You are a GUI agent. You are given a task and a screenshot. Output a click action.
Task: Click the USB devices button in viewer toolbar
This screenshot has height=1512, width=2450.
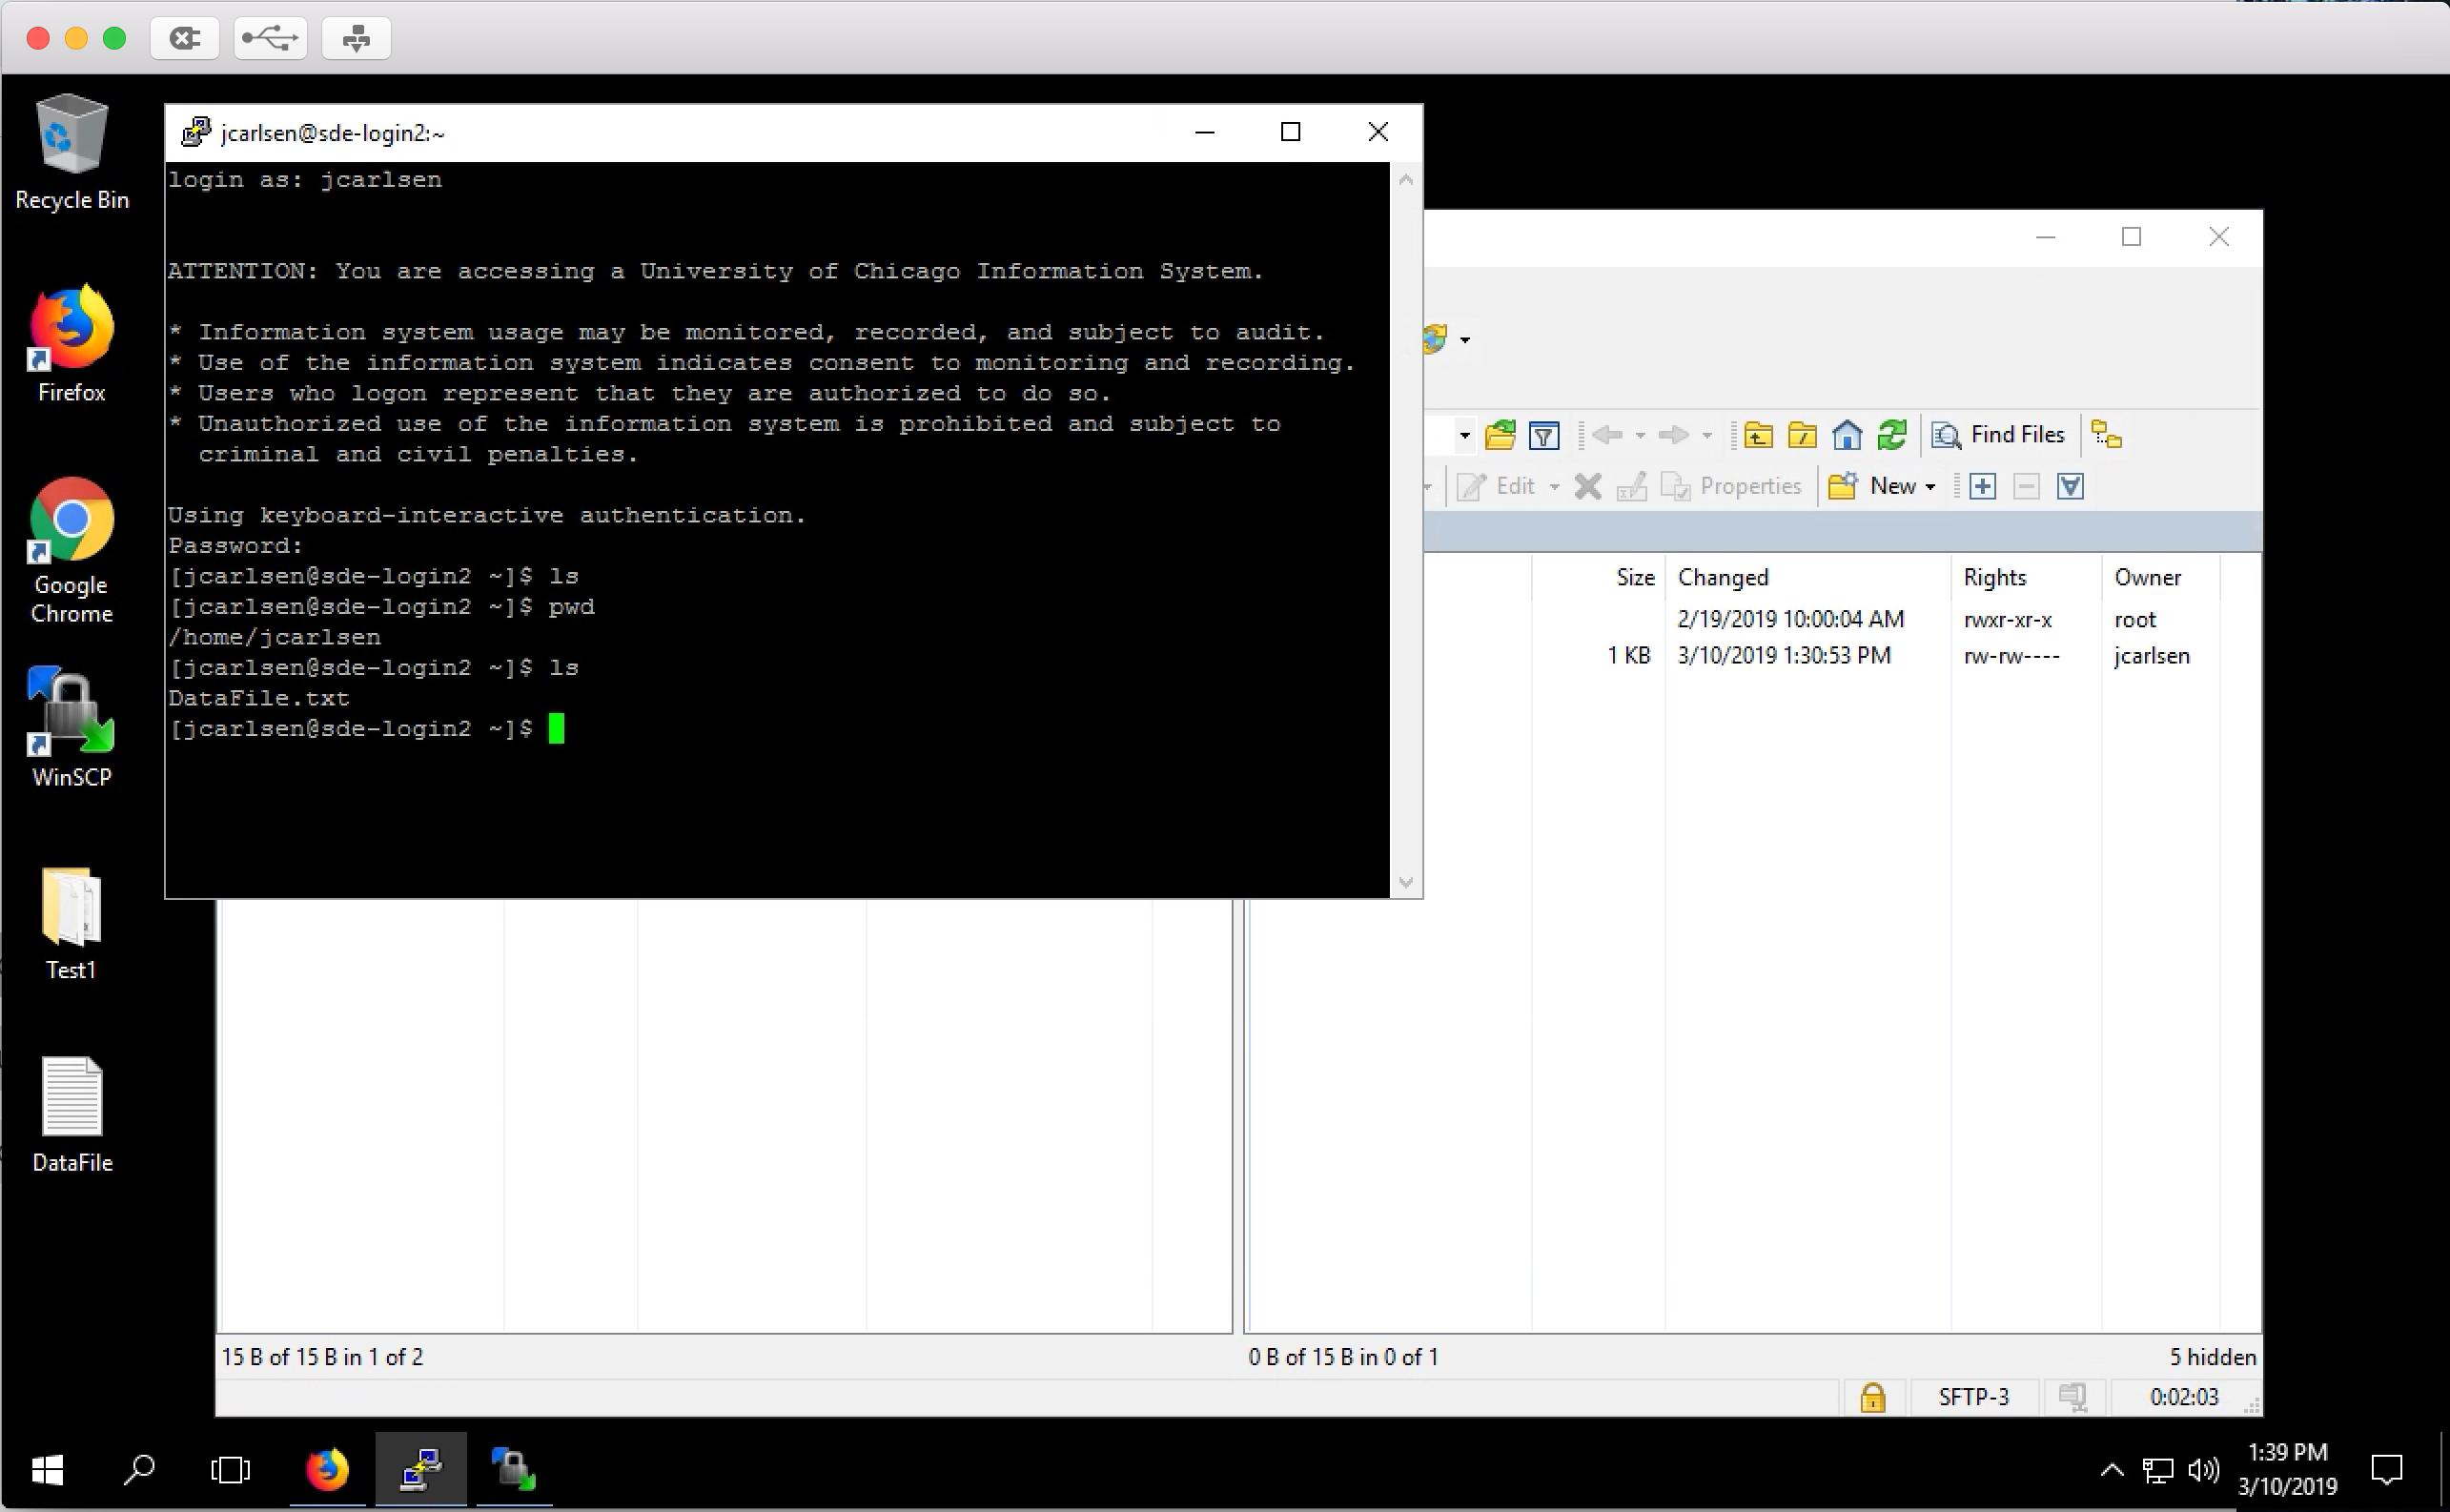[x=270, y=39]
